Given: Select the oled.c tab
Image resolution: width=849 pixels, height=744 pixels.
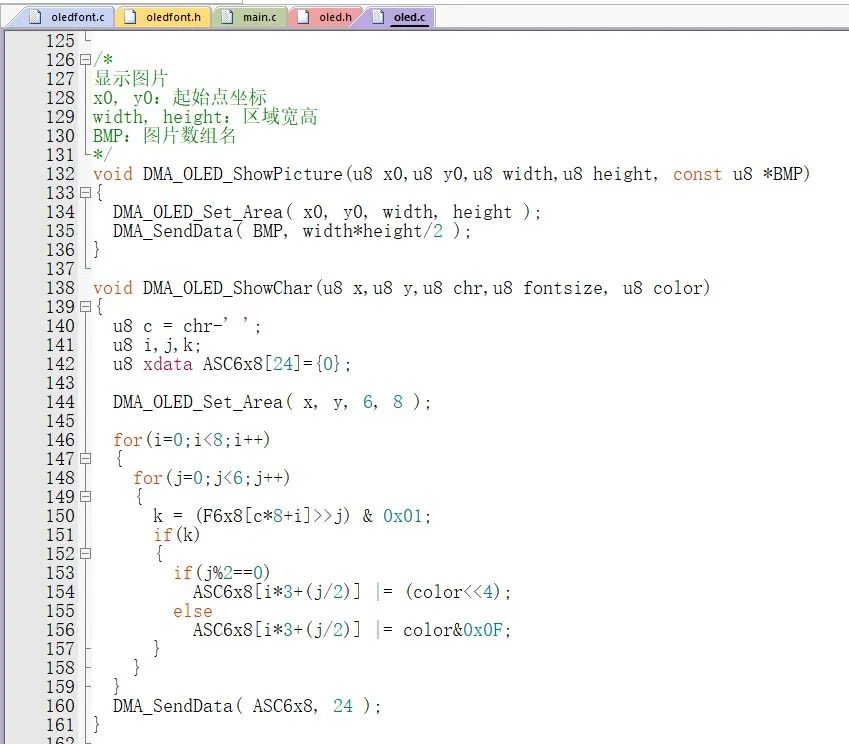Looking at the screenshot, I should pyautogui.click(x=402, y=17).
